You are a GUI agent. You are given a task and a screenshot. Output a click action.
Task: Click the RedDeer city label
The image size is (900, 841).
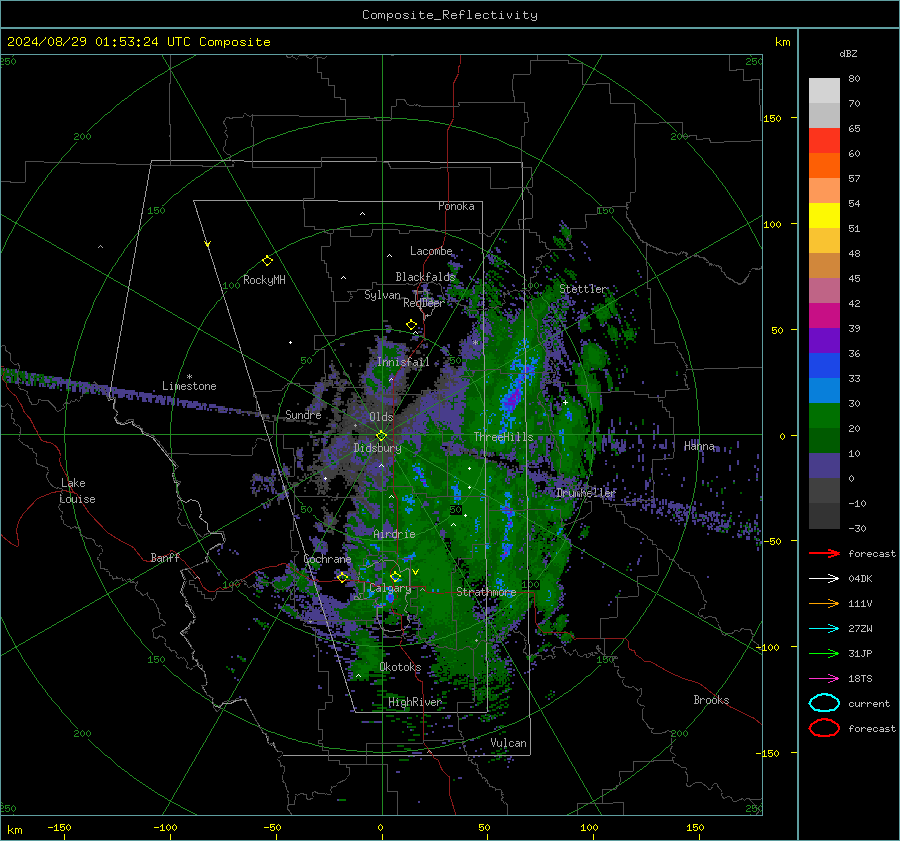click(424, 303)
